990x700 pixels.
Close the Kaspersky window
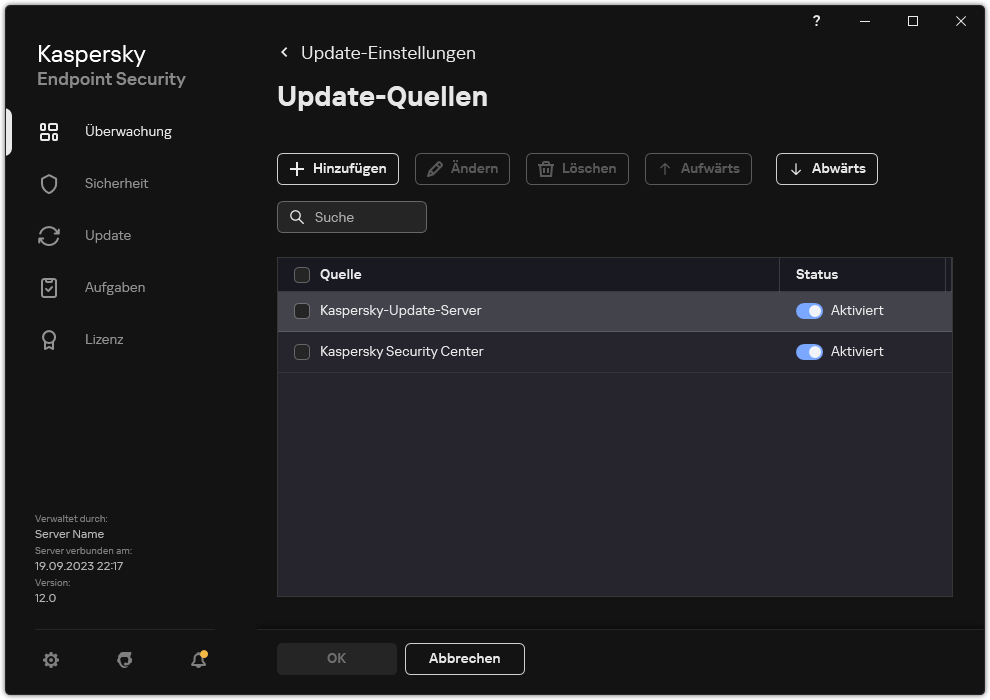click(960, 21)
